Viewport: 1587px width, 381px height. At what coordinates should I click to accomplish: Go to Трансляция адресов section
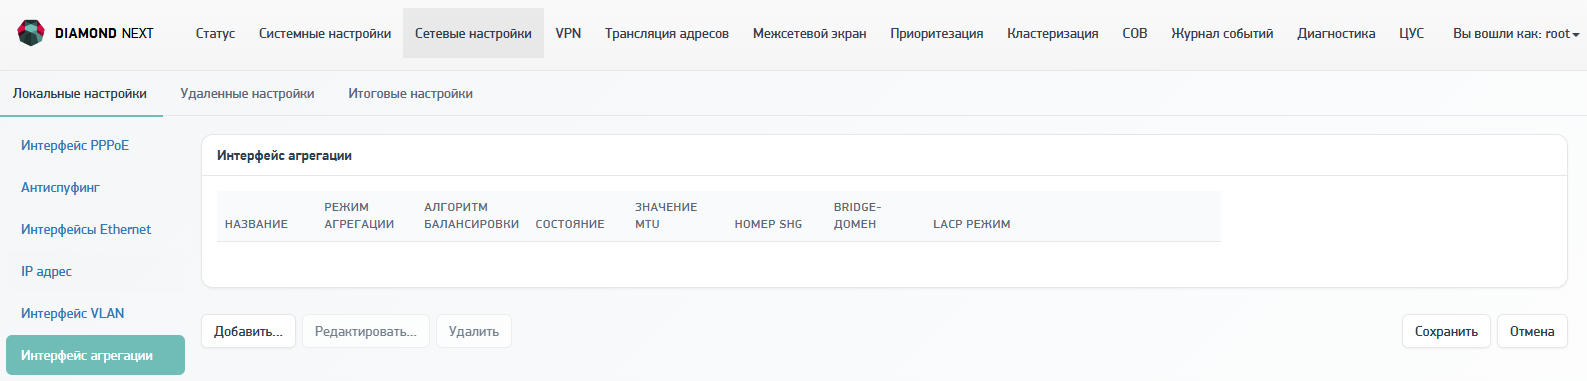667,33
